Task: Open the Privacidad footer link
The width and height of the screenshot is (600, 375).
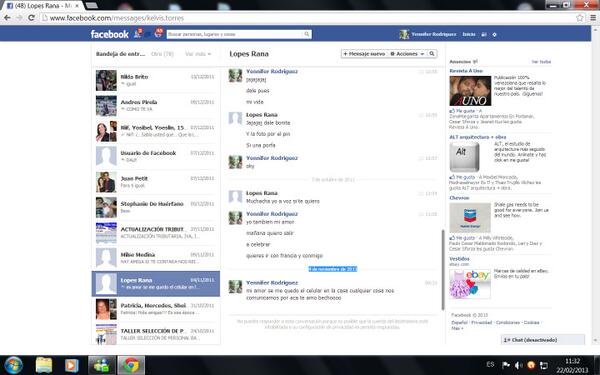Action: coord(482,323)
